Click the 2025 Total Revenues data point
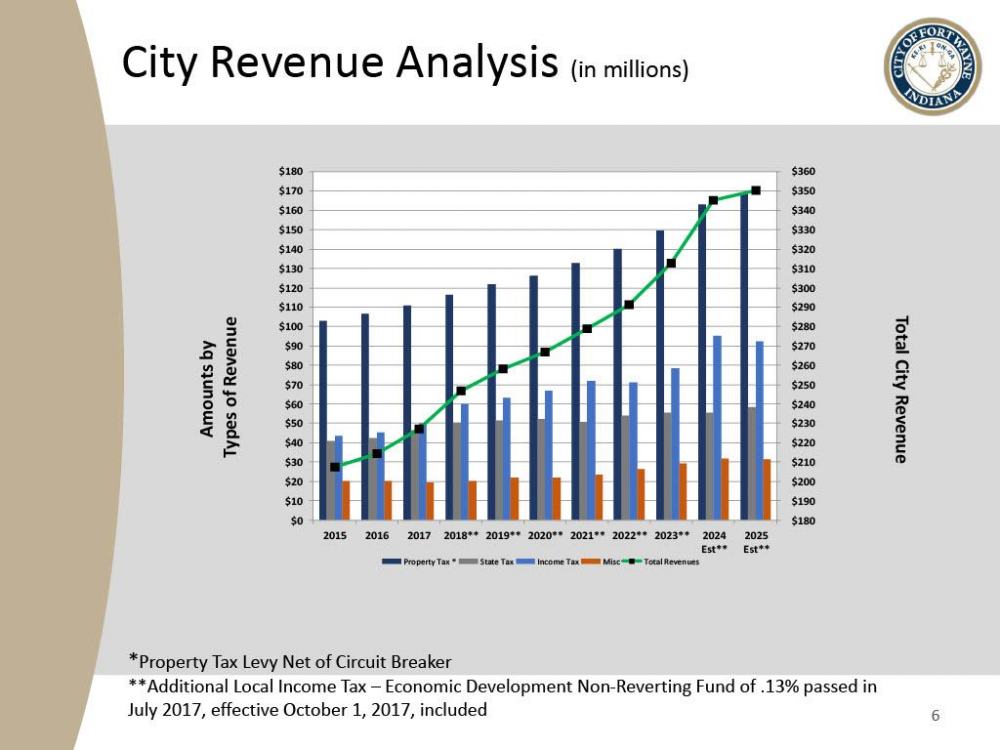Screen dimensions: 1000x750 pyautogui.click(x=755, y=188)
